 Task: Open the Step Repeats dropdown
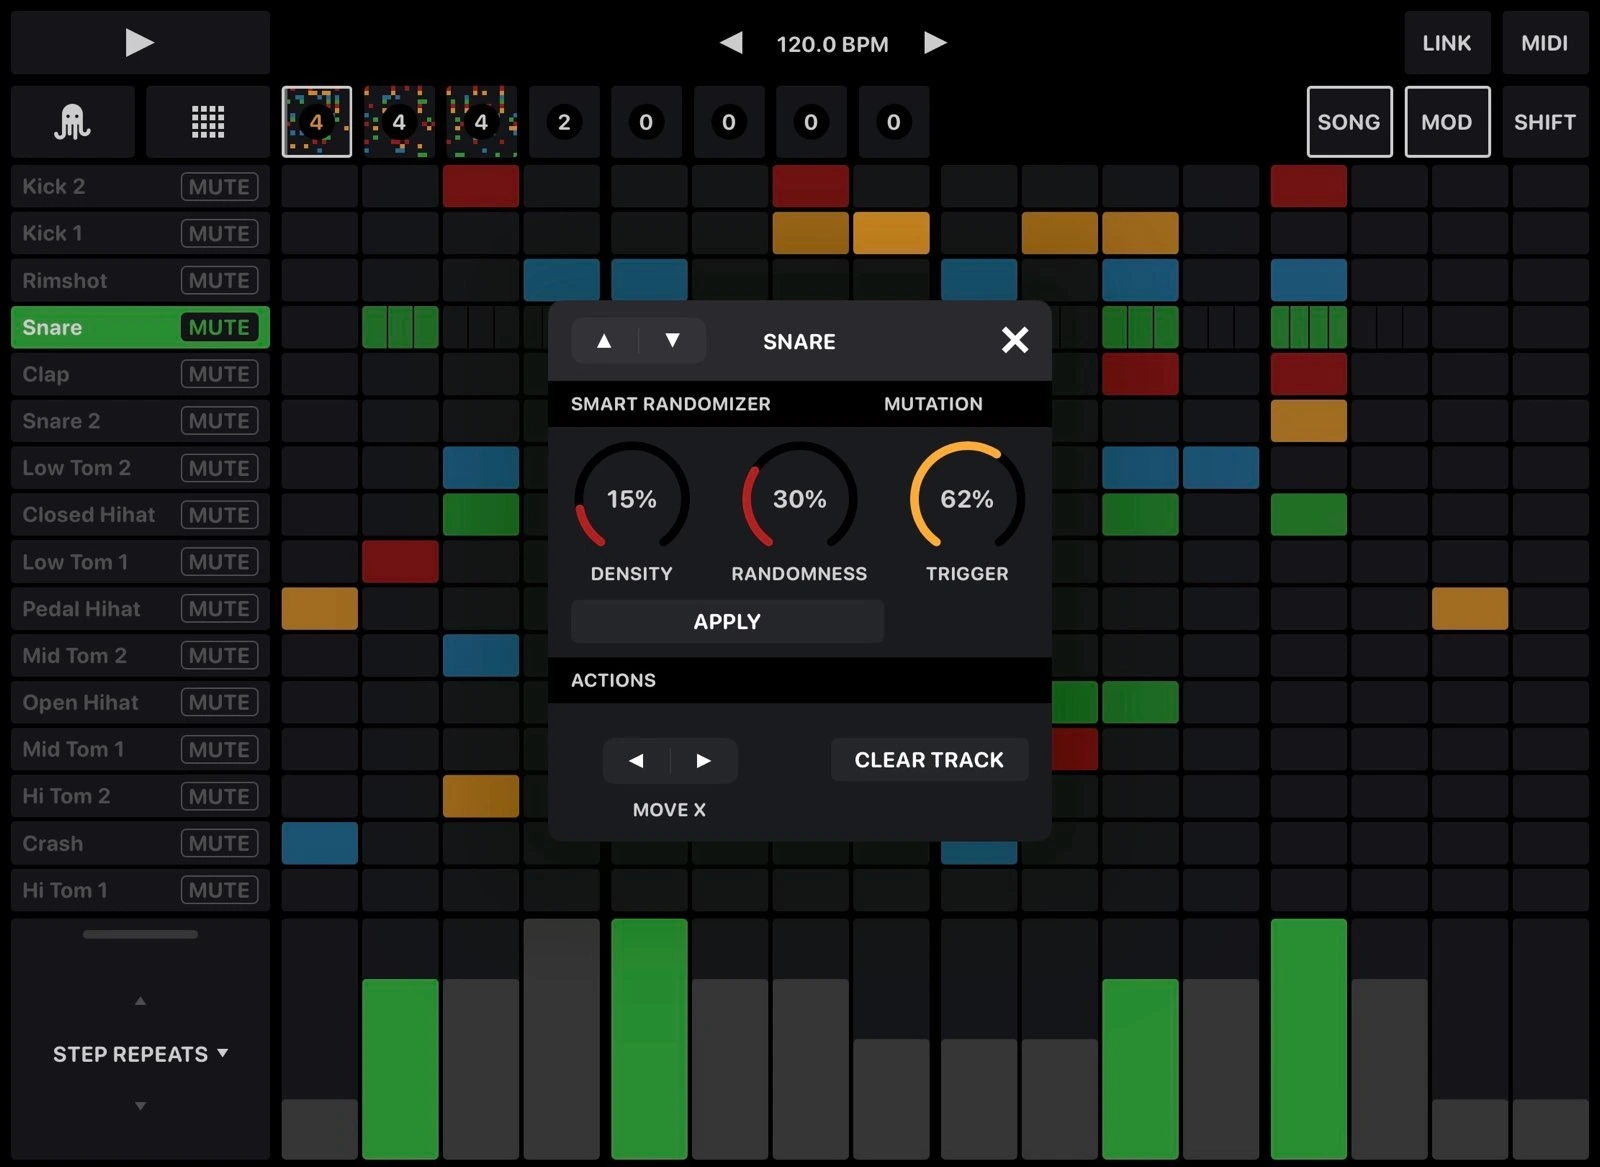(140, 1054)
